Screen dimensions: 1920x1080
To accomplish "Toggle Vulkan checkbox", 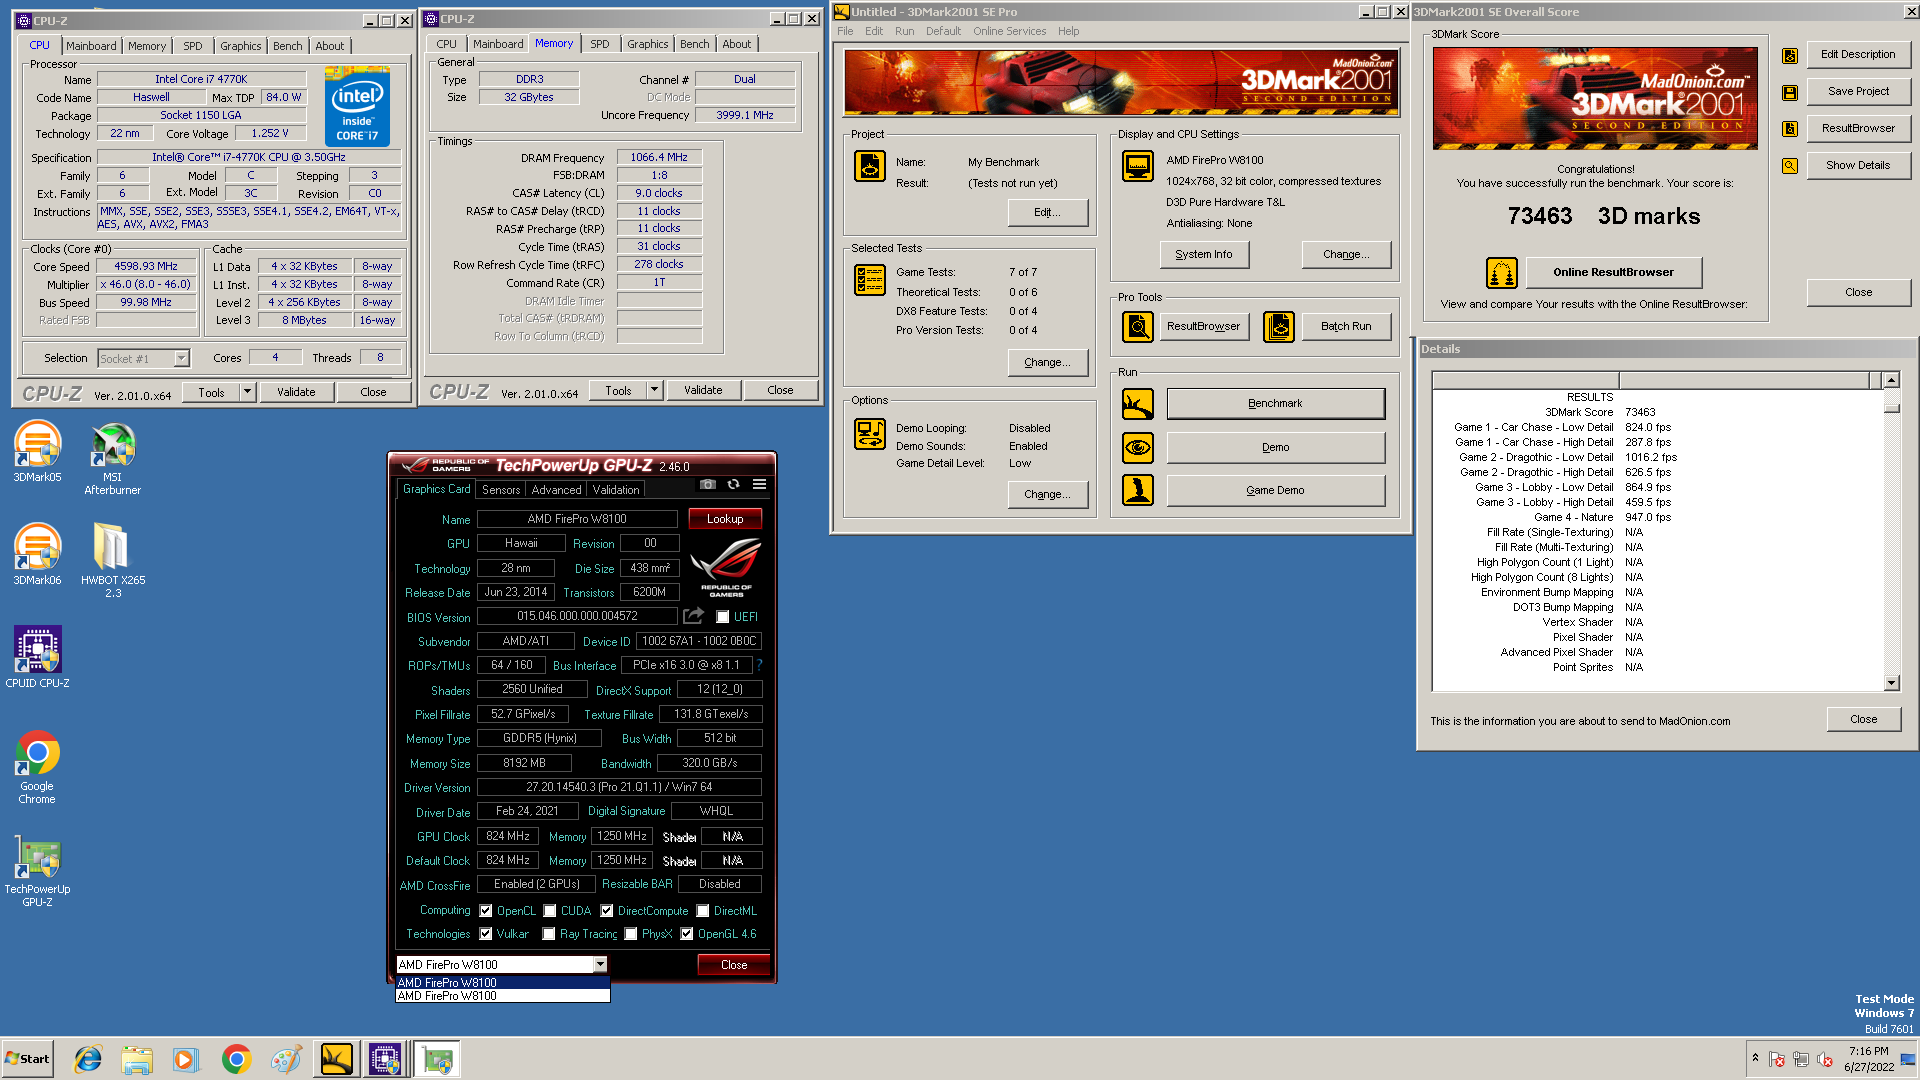I will pyautogui.click(x=486, y=934).
